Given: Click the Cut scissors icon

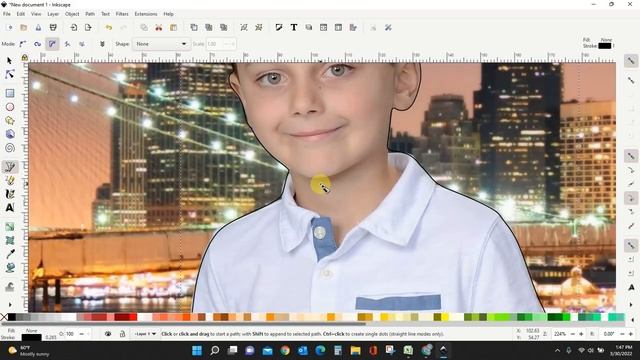Looking at the screenshot, I should coord(159,27).
